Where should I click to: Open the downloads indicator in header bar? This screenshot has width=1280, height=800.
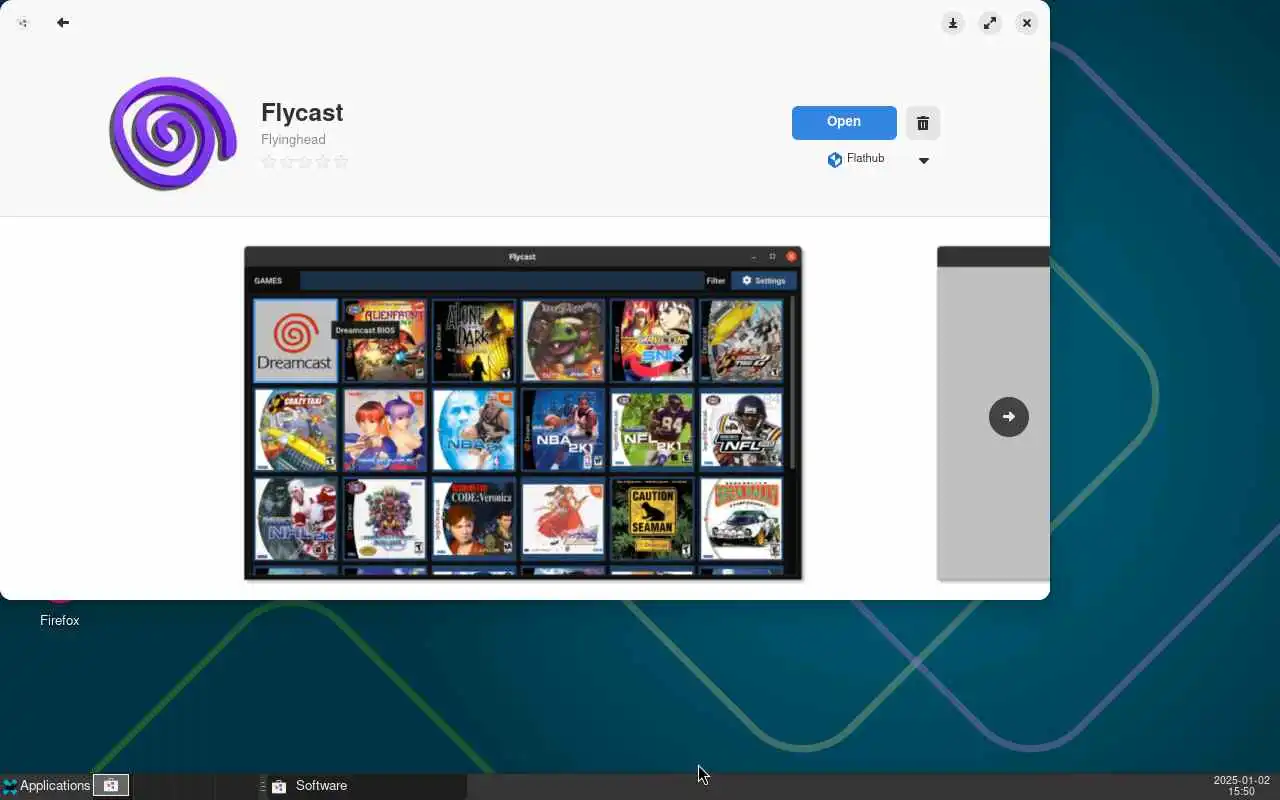[x=953, y=23]
